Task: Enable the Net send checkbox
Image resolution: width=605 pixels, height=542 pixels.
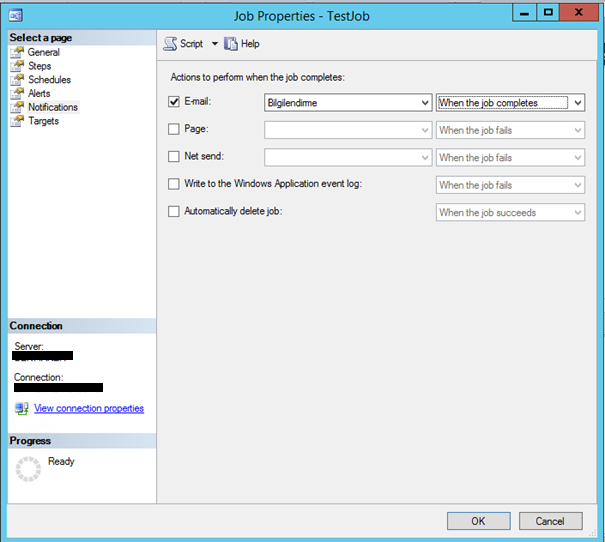Action: pos(174,157)
